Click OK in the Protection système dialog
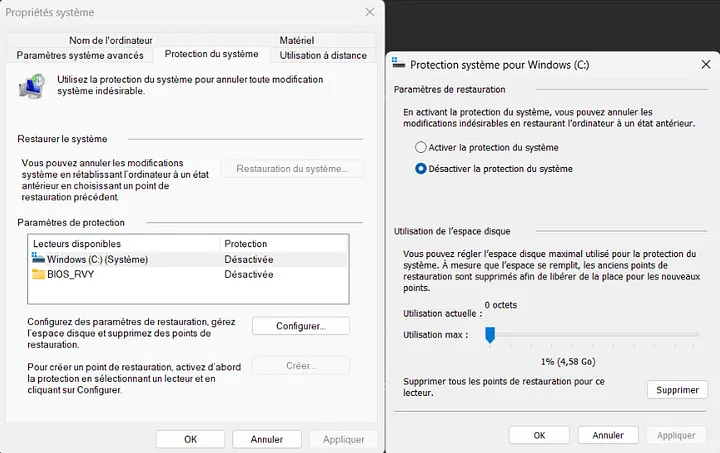The image size is (720, 453). pyautogui.click(x=539, y=435)
